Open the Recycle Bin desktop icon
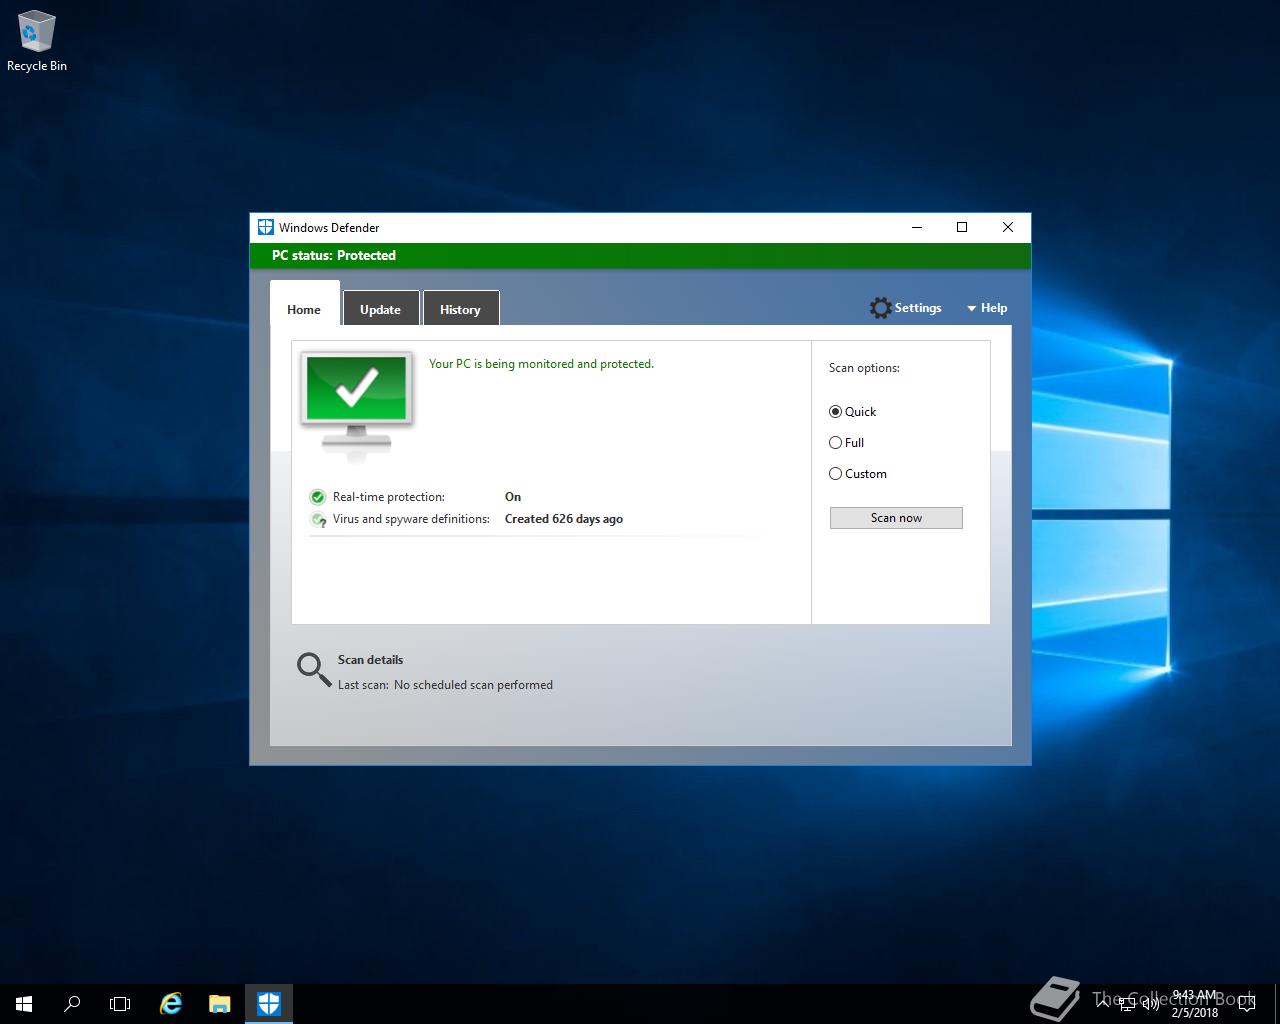 (37, 42)
